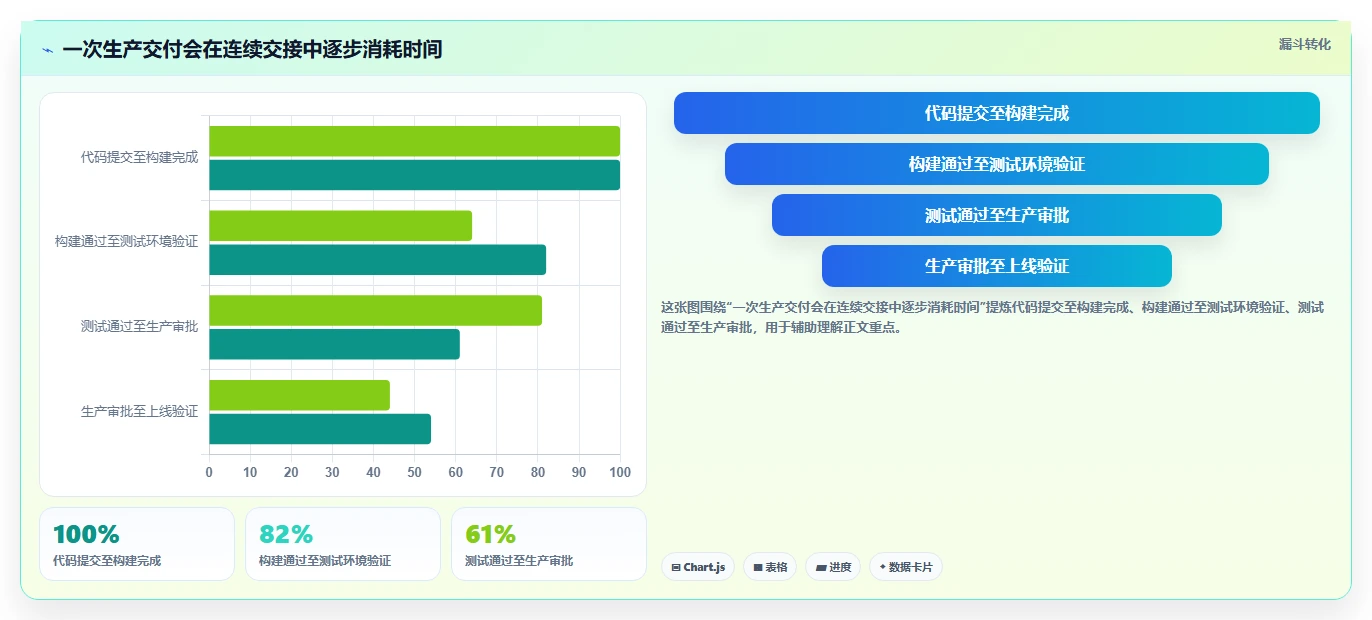Viewport: 1372px width, 620px height.
Task: Click the x-axis tick label 90
Action: (579, 472)
